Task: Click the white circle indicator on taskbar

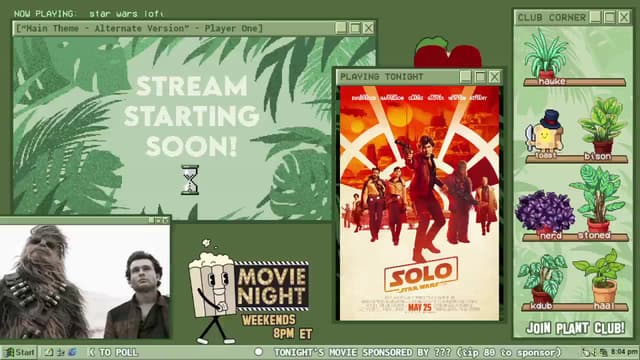Action: [x=258, y=351]
